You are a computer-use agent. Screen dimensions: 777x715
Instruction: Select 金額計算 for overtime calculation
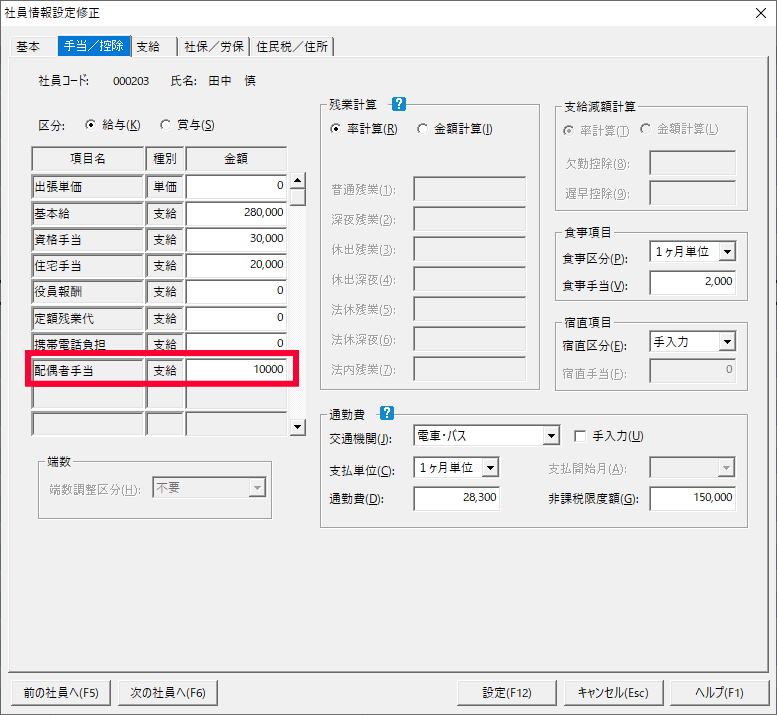423,129
